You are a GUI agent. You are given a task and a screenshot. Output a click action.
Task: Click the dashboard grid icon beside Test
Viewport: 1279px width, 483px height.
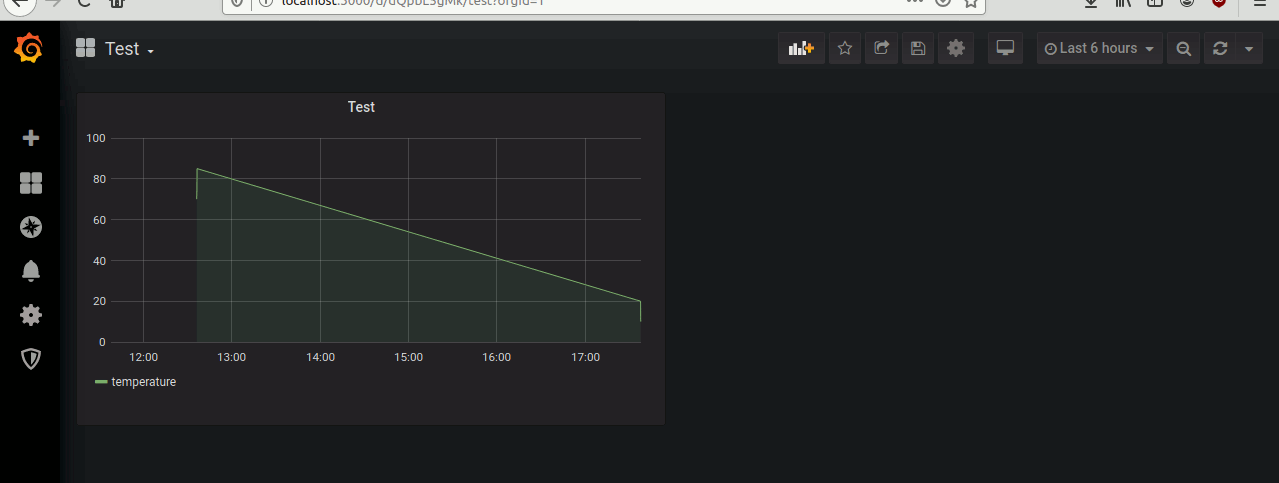pyautogui.click(x=85, y=48)
